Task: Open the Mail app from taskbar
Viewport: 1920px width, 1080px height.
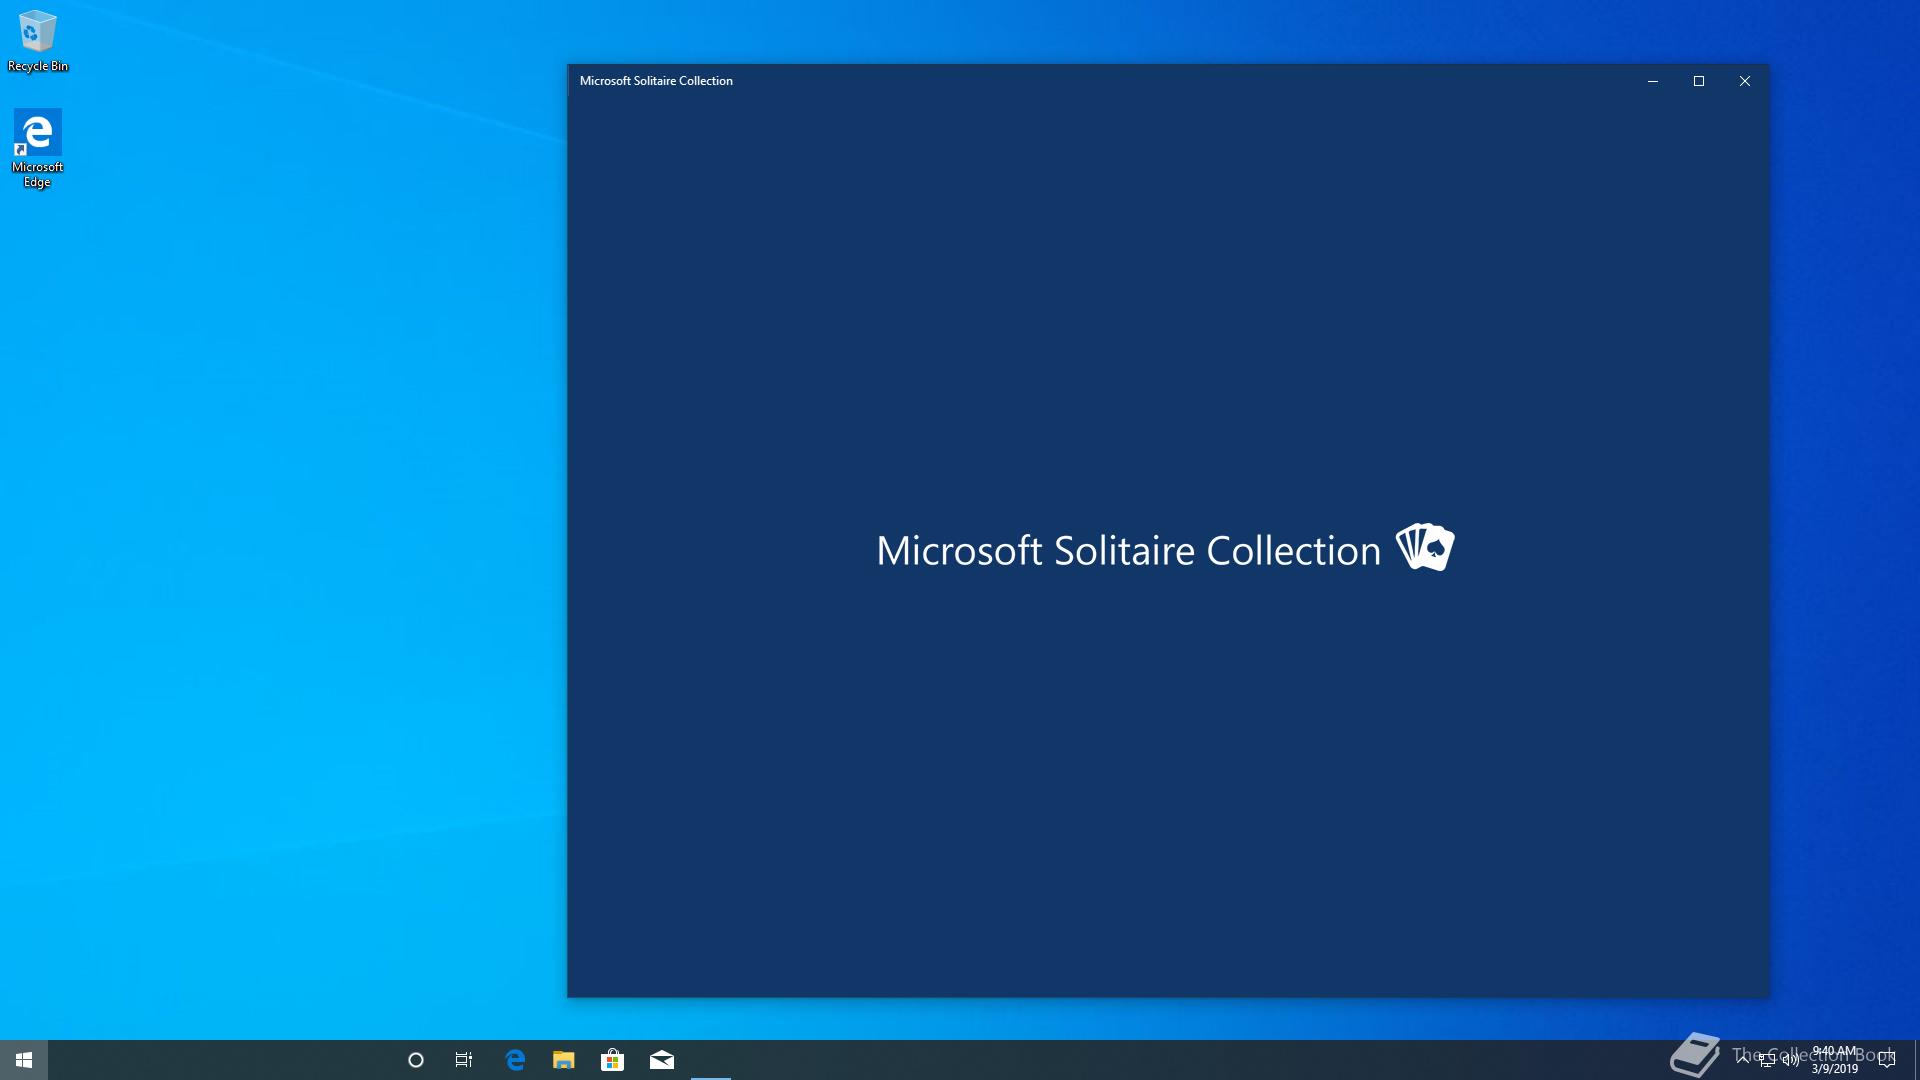Action: pyautogui.click(x=662, y=1060)
